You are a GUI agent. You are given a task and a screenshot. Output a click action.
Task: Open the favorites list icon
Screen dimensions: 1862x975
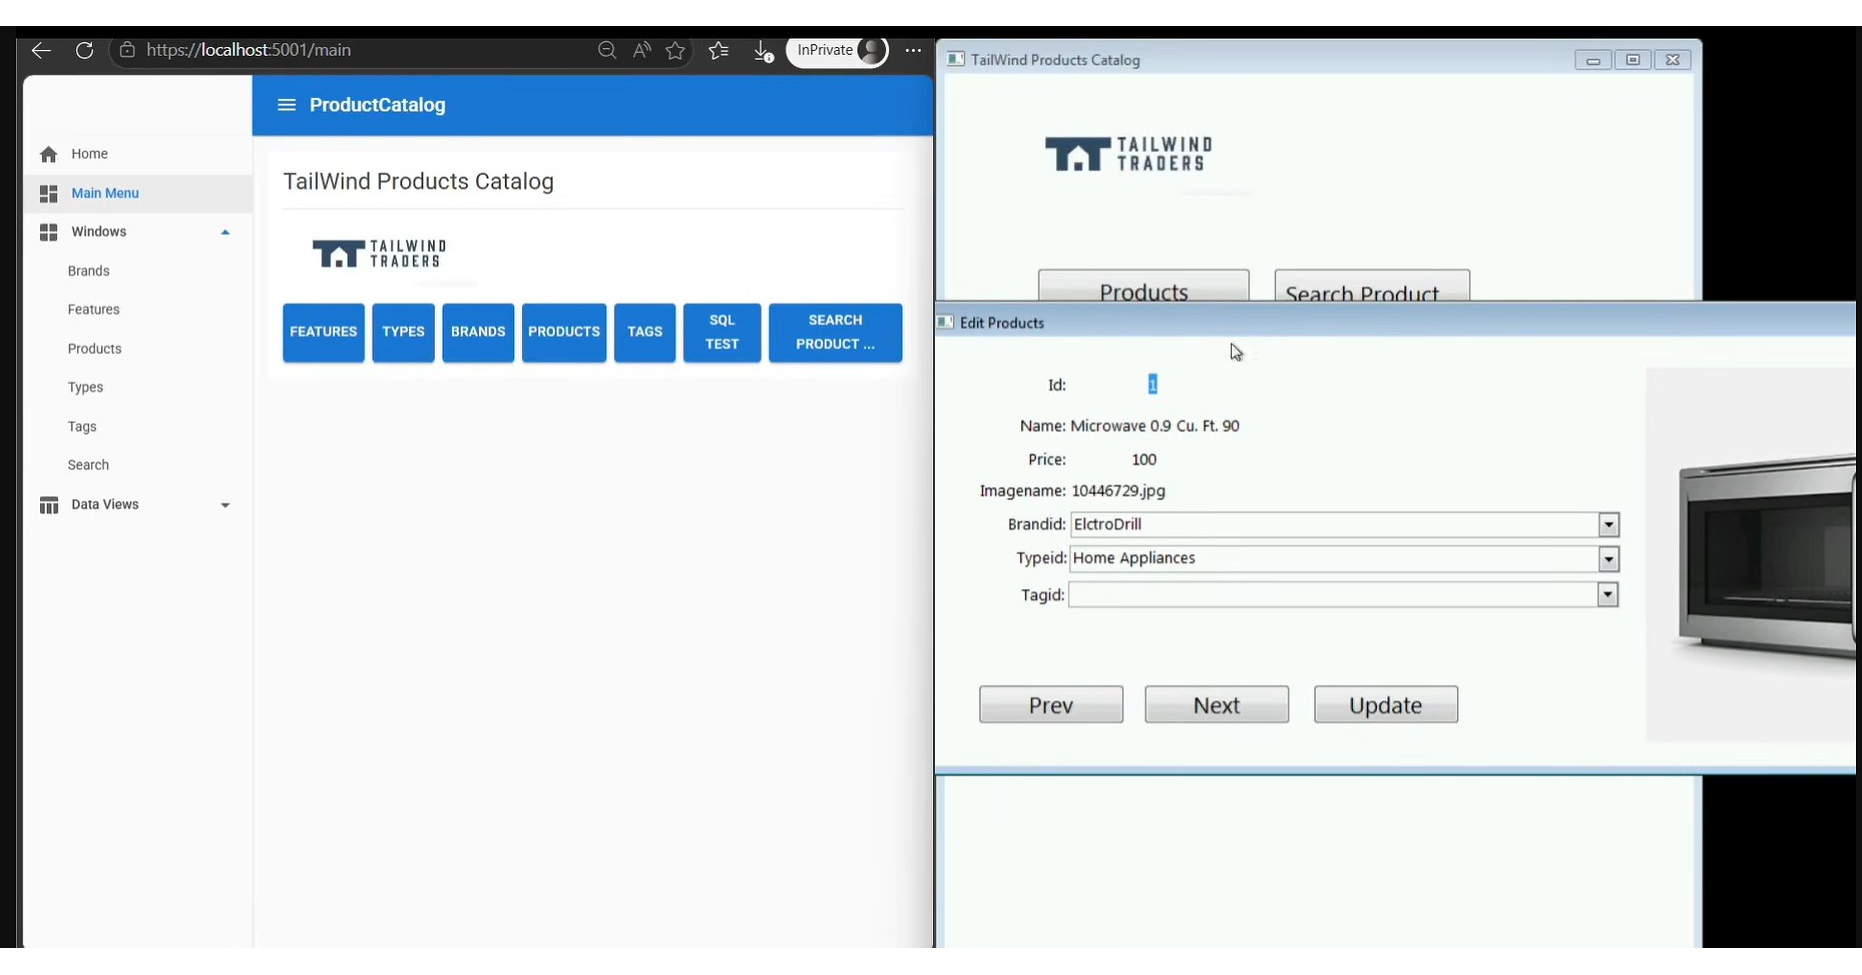click(x=719, y=50)
